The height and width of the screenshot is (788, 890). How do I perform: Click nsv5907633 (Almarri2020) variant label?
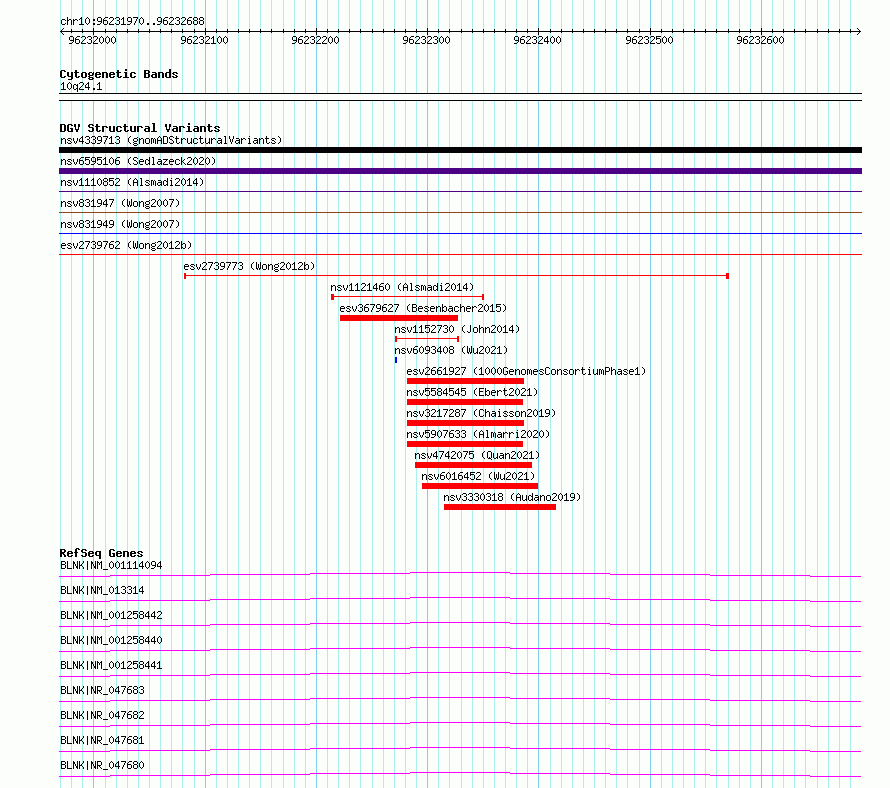pyautogui.click(x=478, y=434)
